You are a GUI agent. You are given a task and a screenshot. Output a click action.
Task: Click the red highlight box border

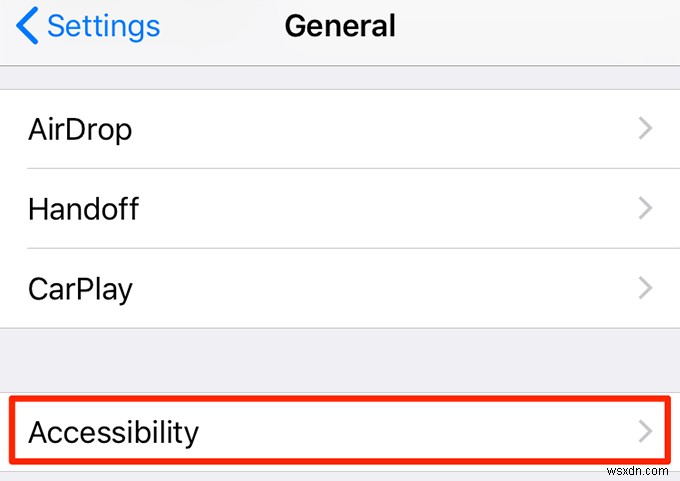[x=340, y=399]
